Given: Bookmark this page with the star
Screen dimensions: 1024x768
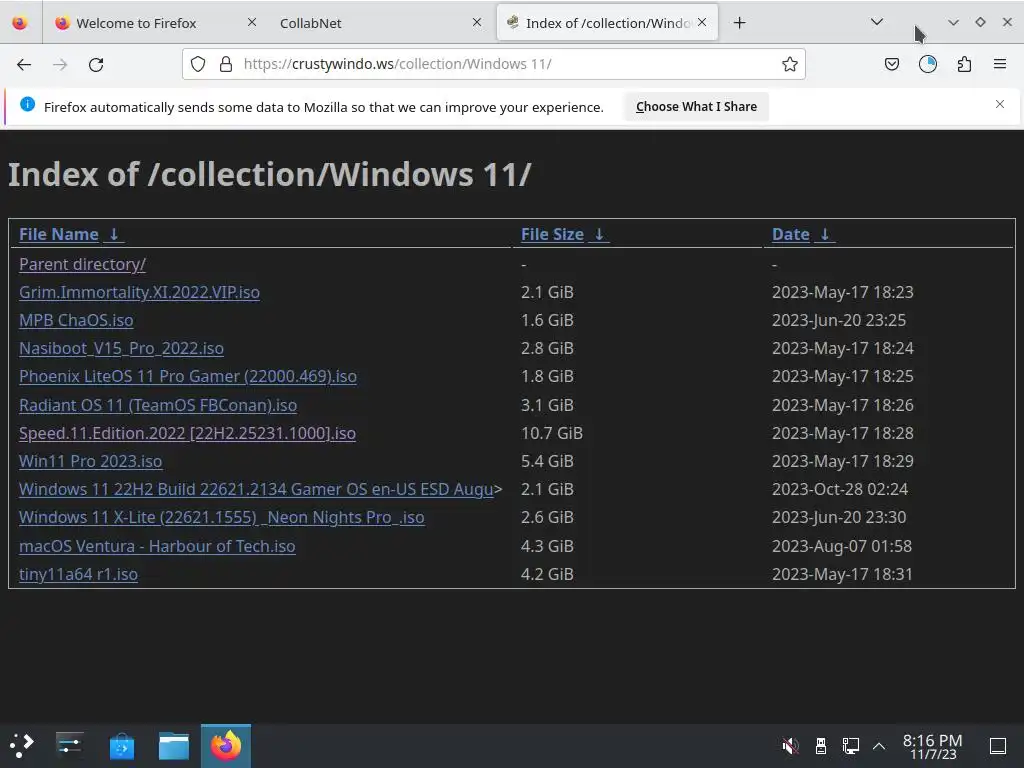Looking at the screenshot, I should point(790,64).
